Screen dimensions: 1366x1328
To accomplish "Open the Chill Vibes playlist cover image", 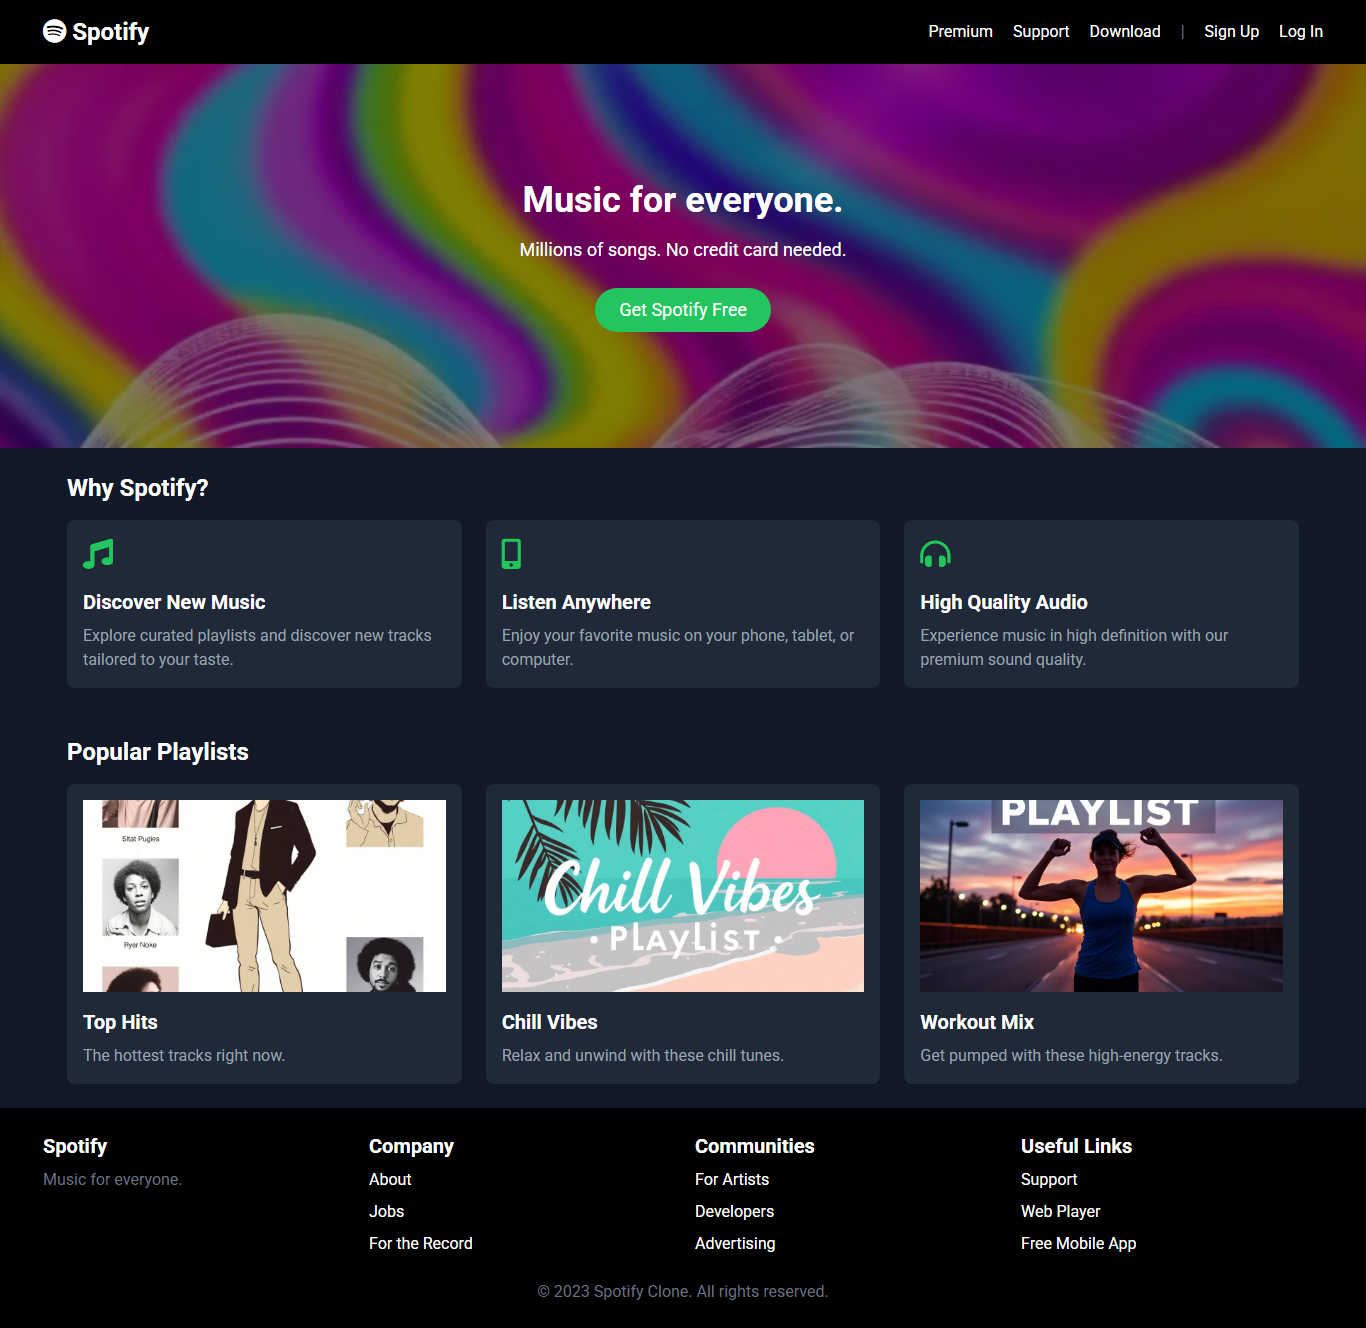I will 682,895.
